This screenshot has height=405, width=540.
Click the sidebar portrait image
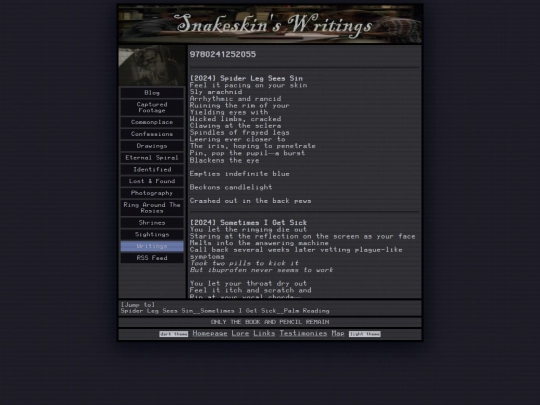pyautogui.click(x=152, y=65)
